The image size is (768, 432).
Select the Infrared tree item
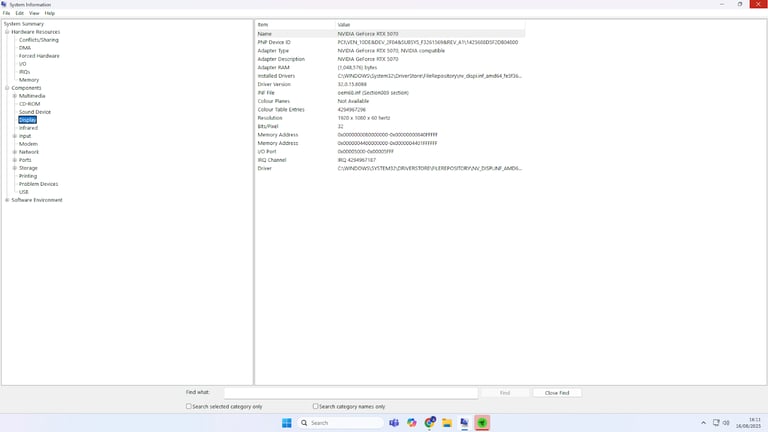pos(28,128)
